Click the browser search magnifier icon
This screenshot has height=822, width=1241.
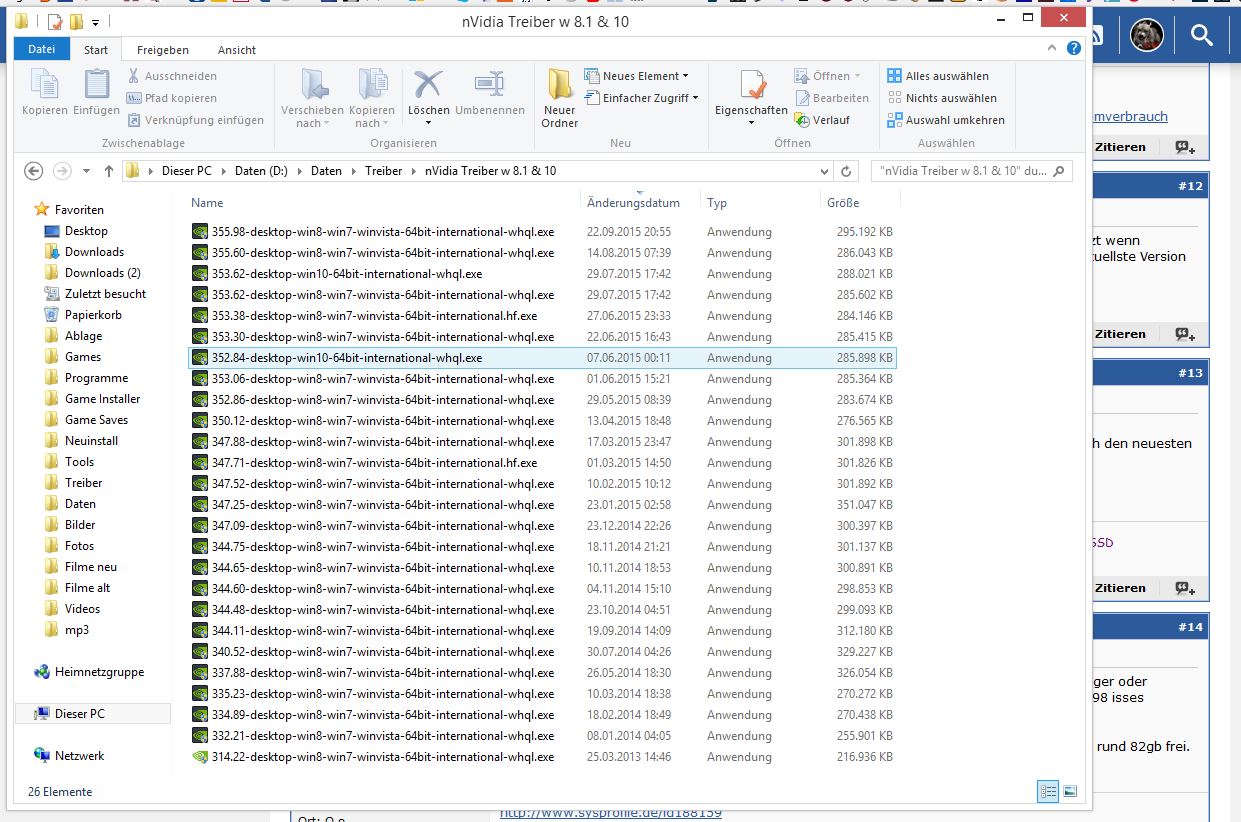(x=1202, y=36)
